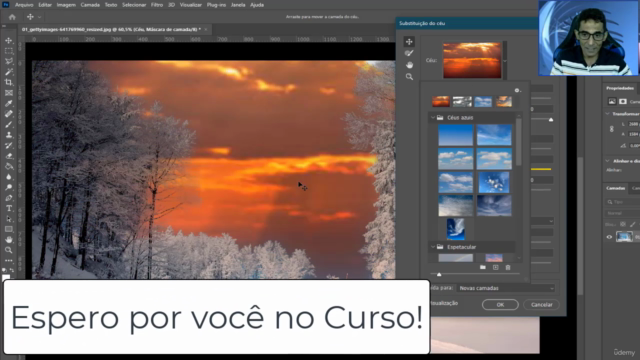Switch to the Camadas panel tab

tap(616, 188)
